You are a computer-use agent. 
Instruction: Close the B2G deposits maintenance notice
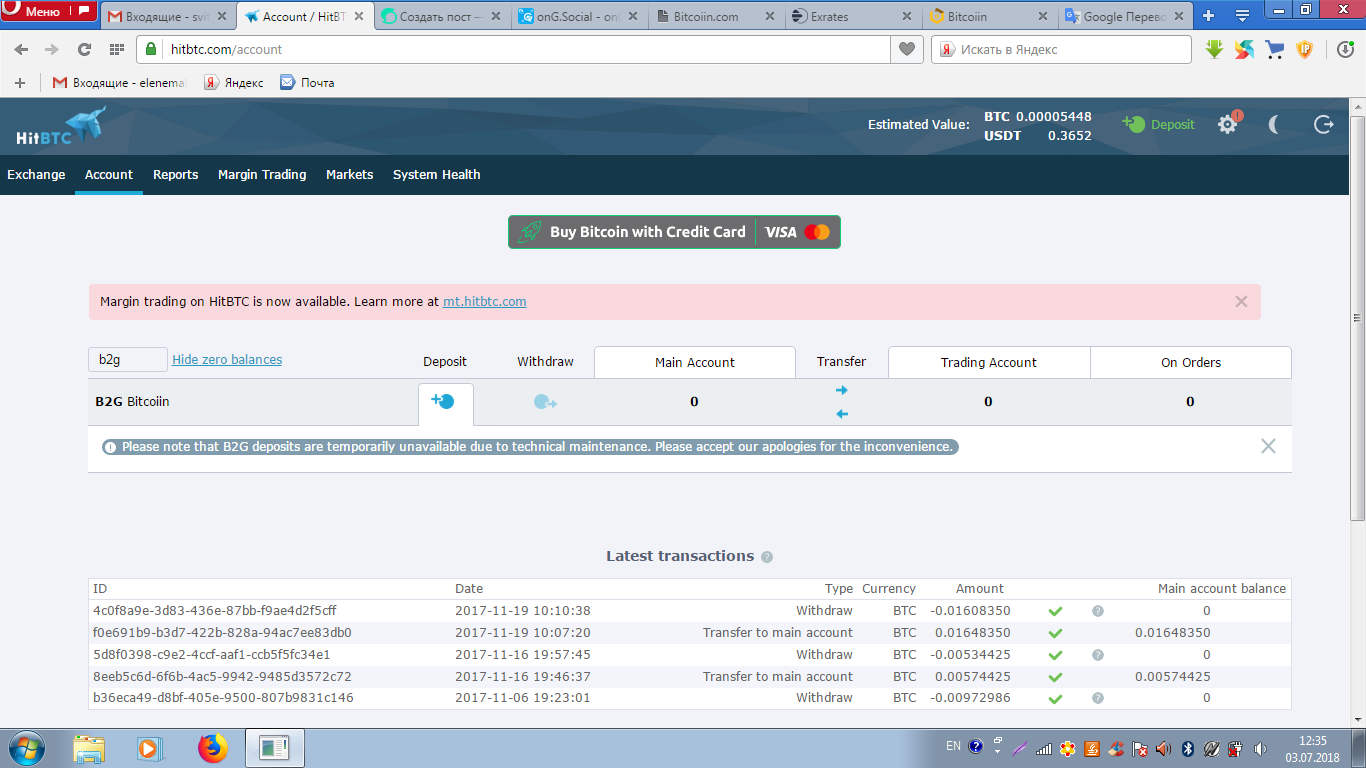[1268, 446]
